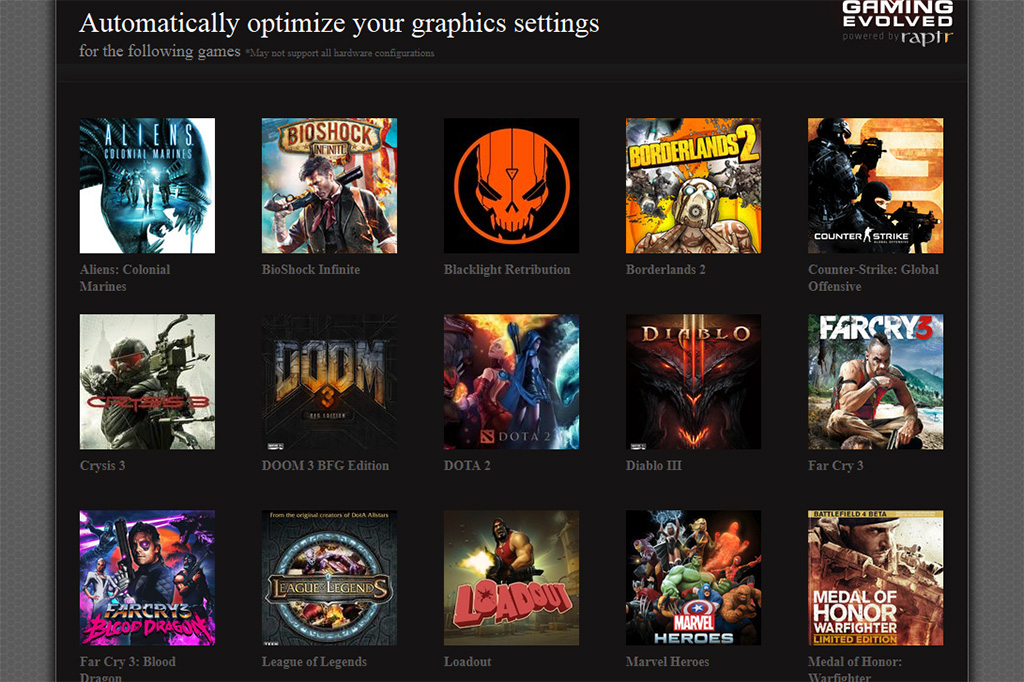Click the 'DOTA 2' title text
The width and height of the screenshot is (1024, 682).
(467, 465)
